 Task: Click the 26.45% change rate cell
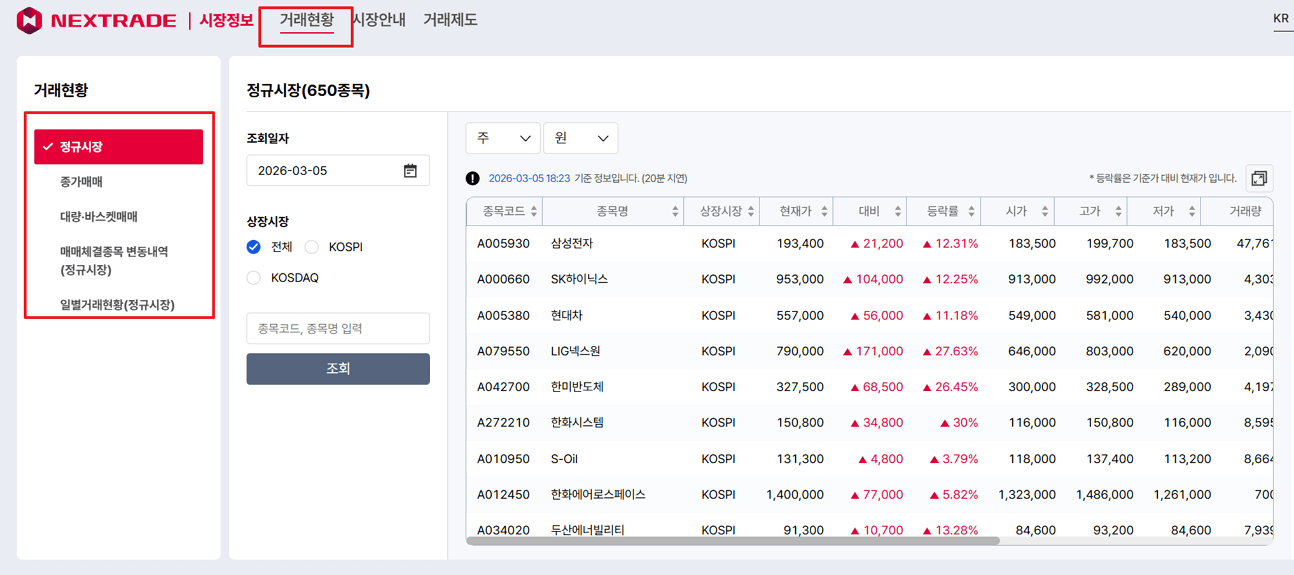click(x=950, y=387)
